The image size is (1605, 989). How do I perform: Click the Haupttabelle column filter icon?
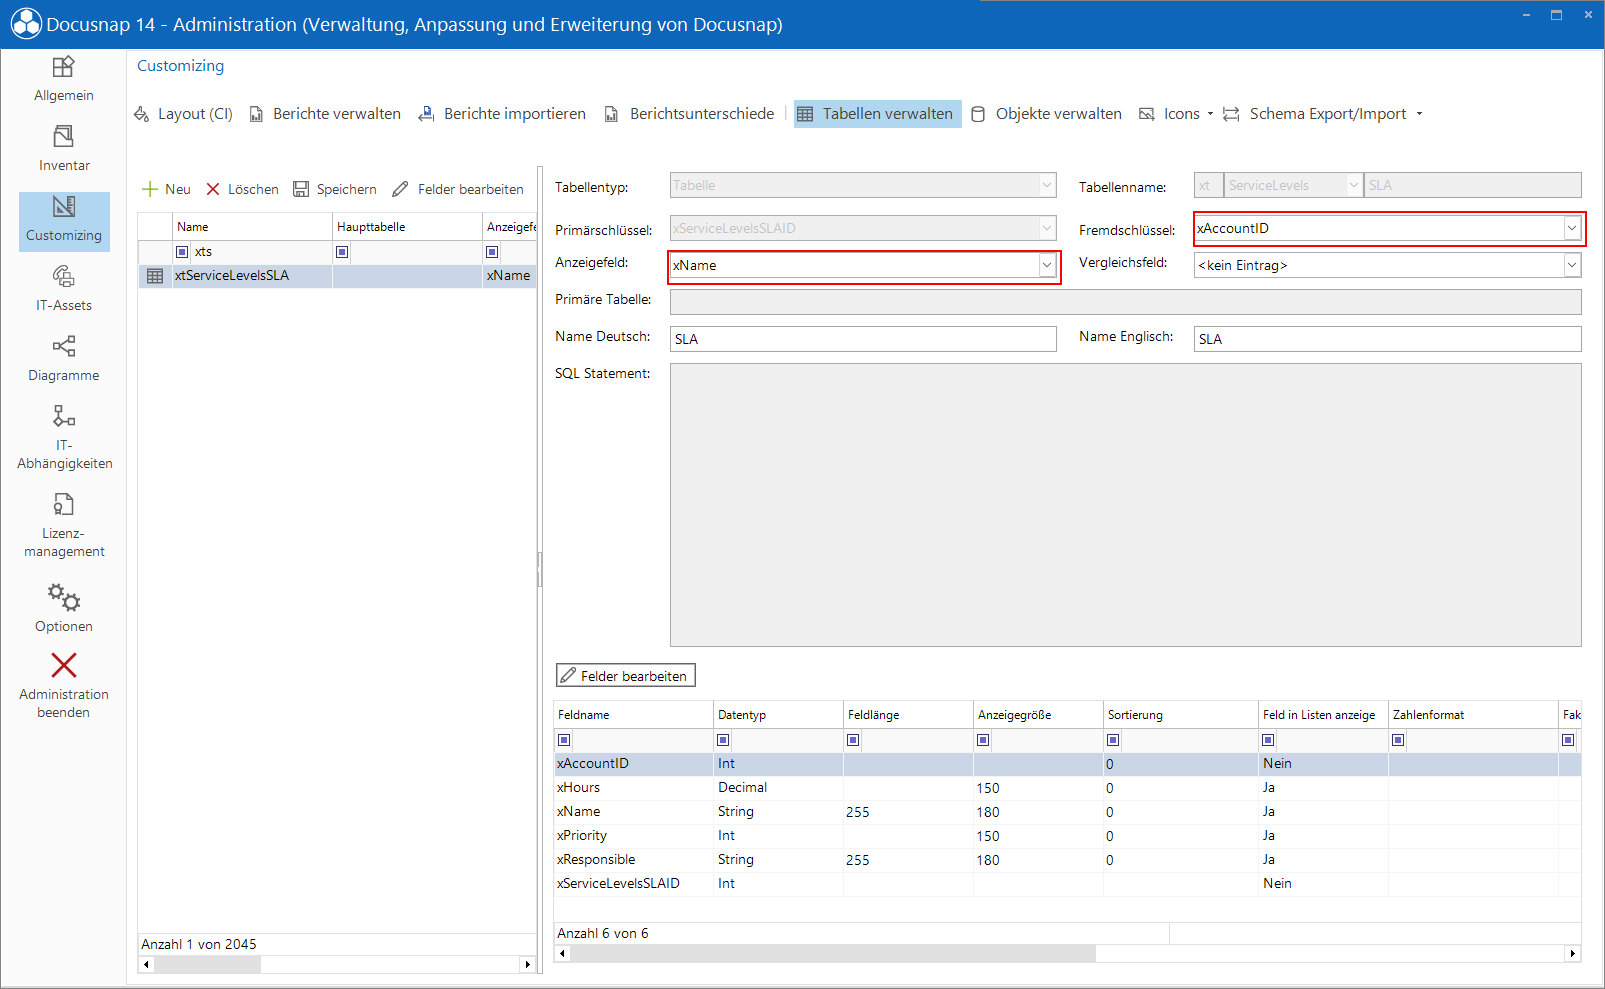click(x=342, y=252)
